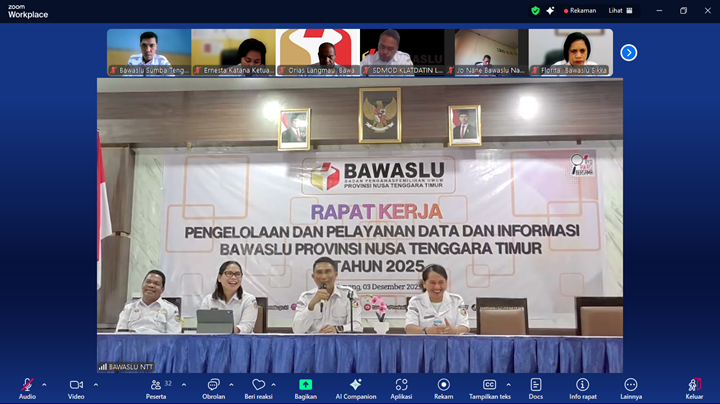This screenshot has height=404, width=720.
Task: Click the Zoom Workplace logo
Action: pos(28,11)
